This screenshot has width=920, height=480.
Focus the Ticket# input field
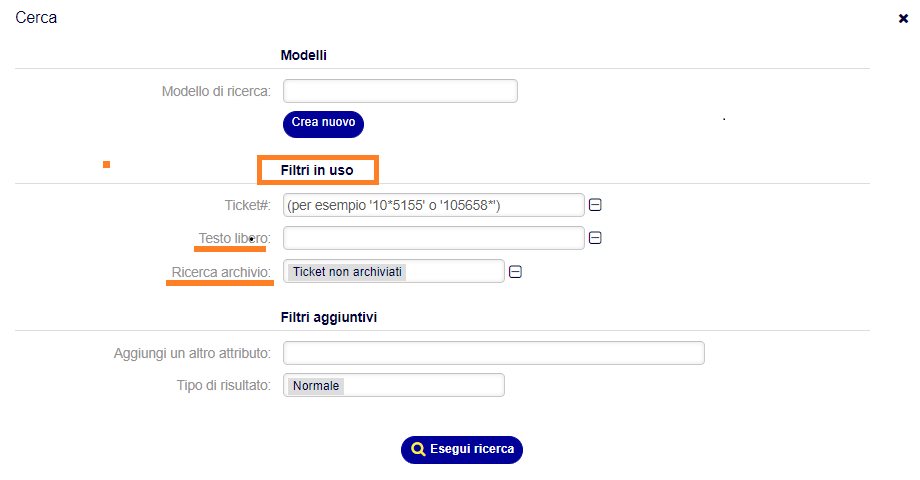click(x=434, y=205)
